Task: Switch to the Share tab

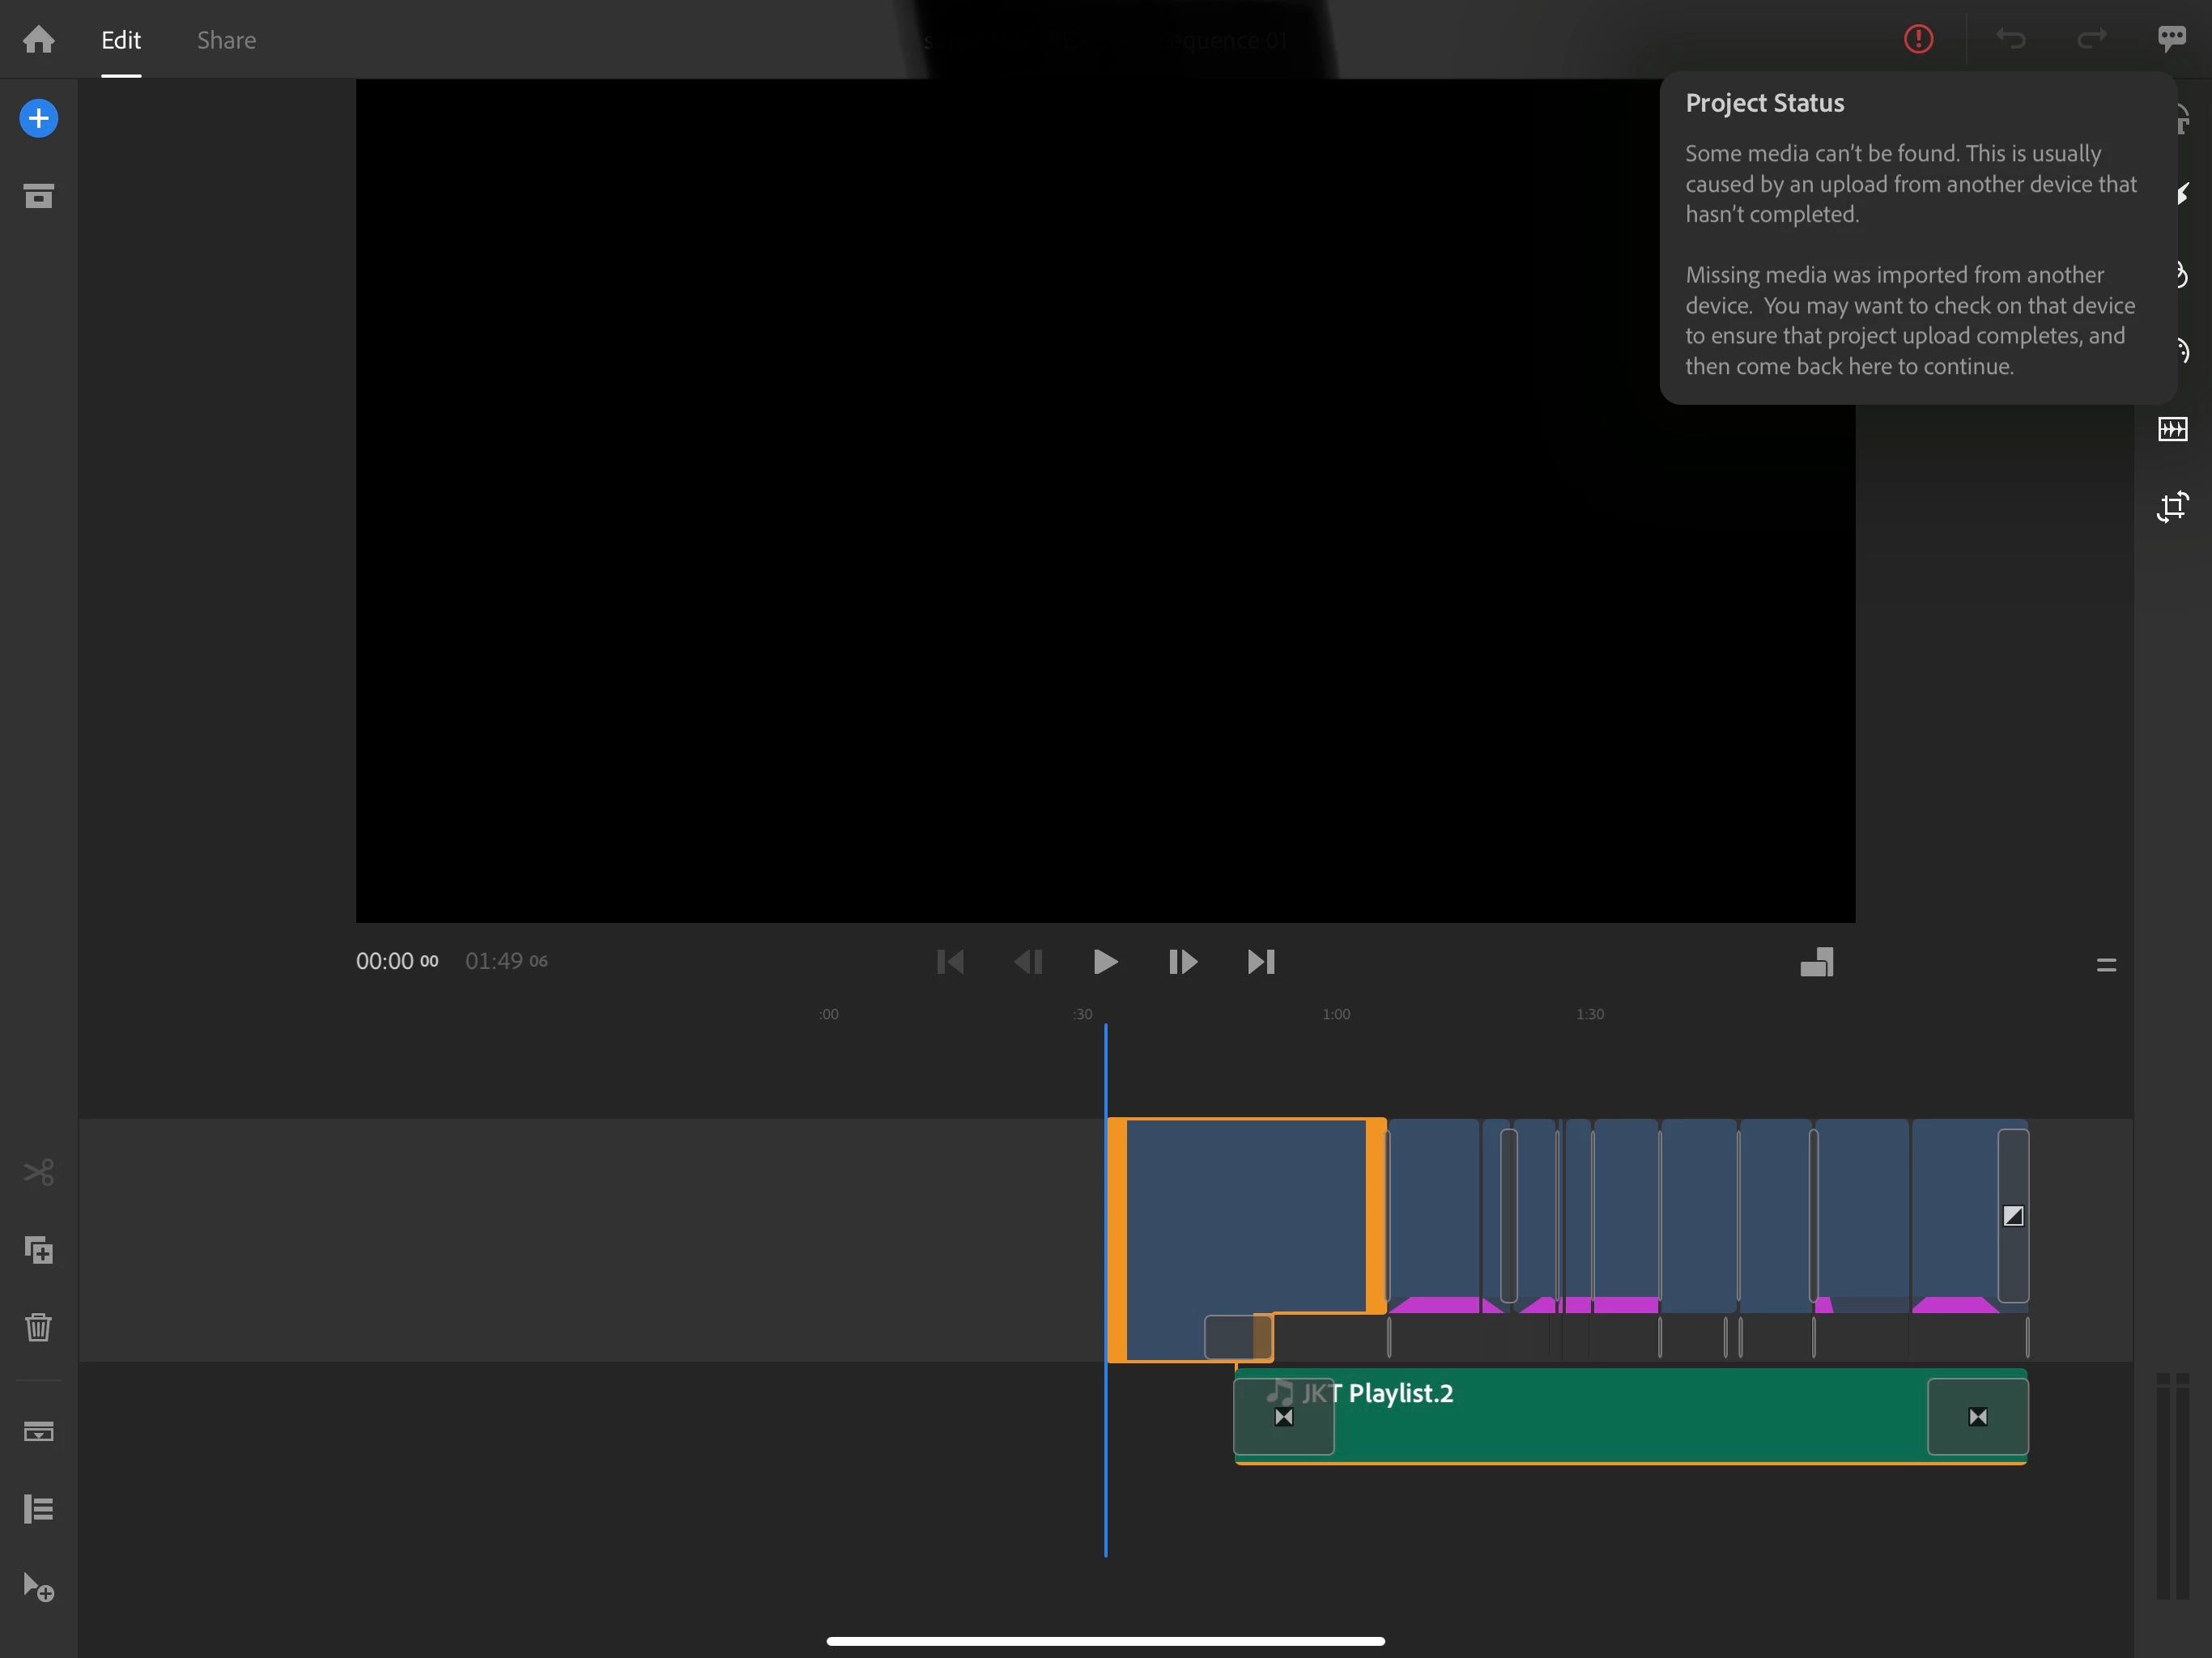Action: coord(226,40)
